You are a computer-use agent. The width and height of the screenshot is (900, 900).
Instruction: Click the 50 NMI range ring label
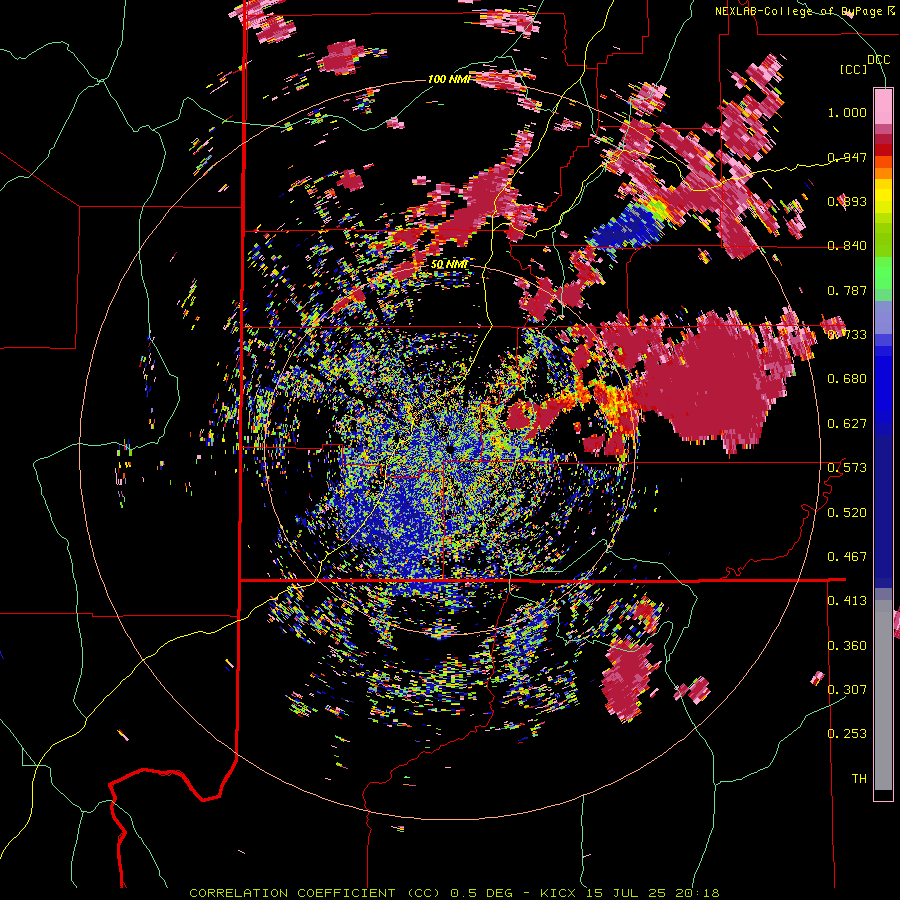(449, 264)
